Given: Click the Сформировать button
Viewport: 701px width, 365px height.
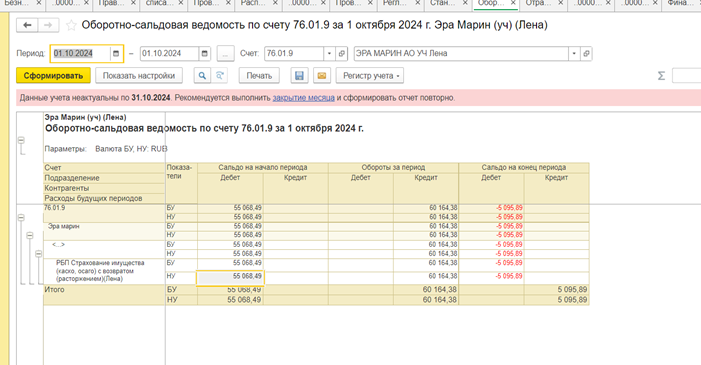Looking at the screenshot, I should tap(53, 76).
